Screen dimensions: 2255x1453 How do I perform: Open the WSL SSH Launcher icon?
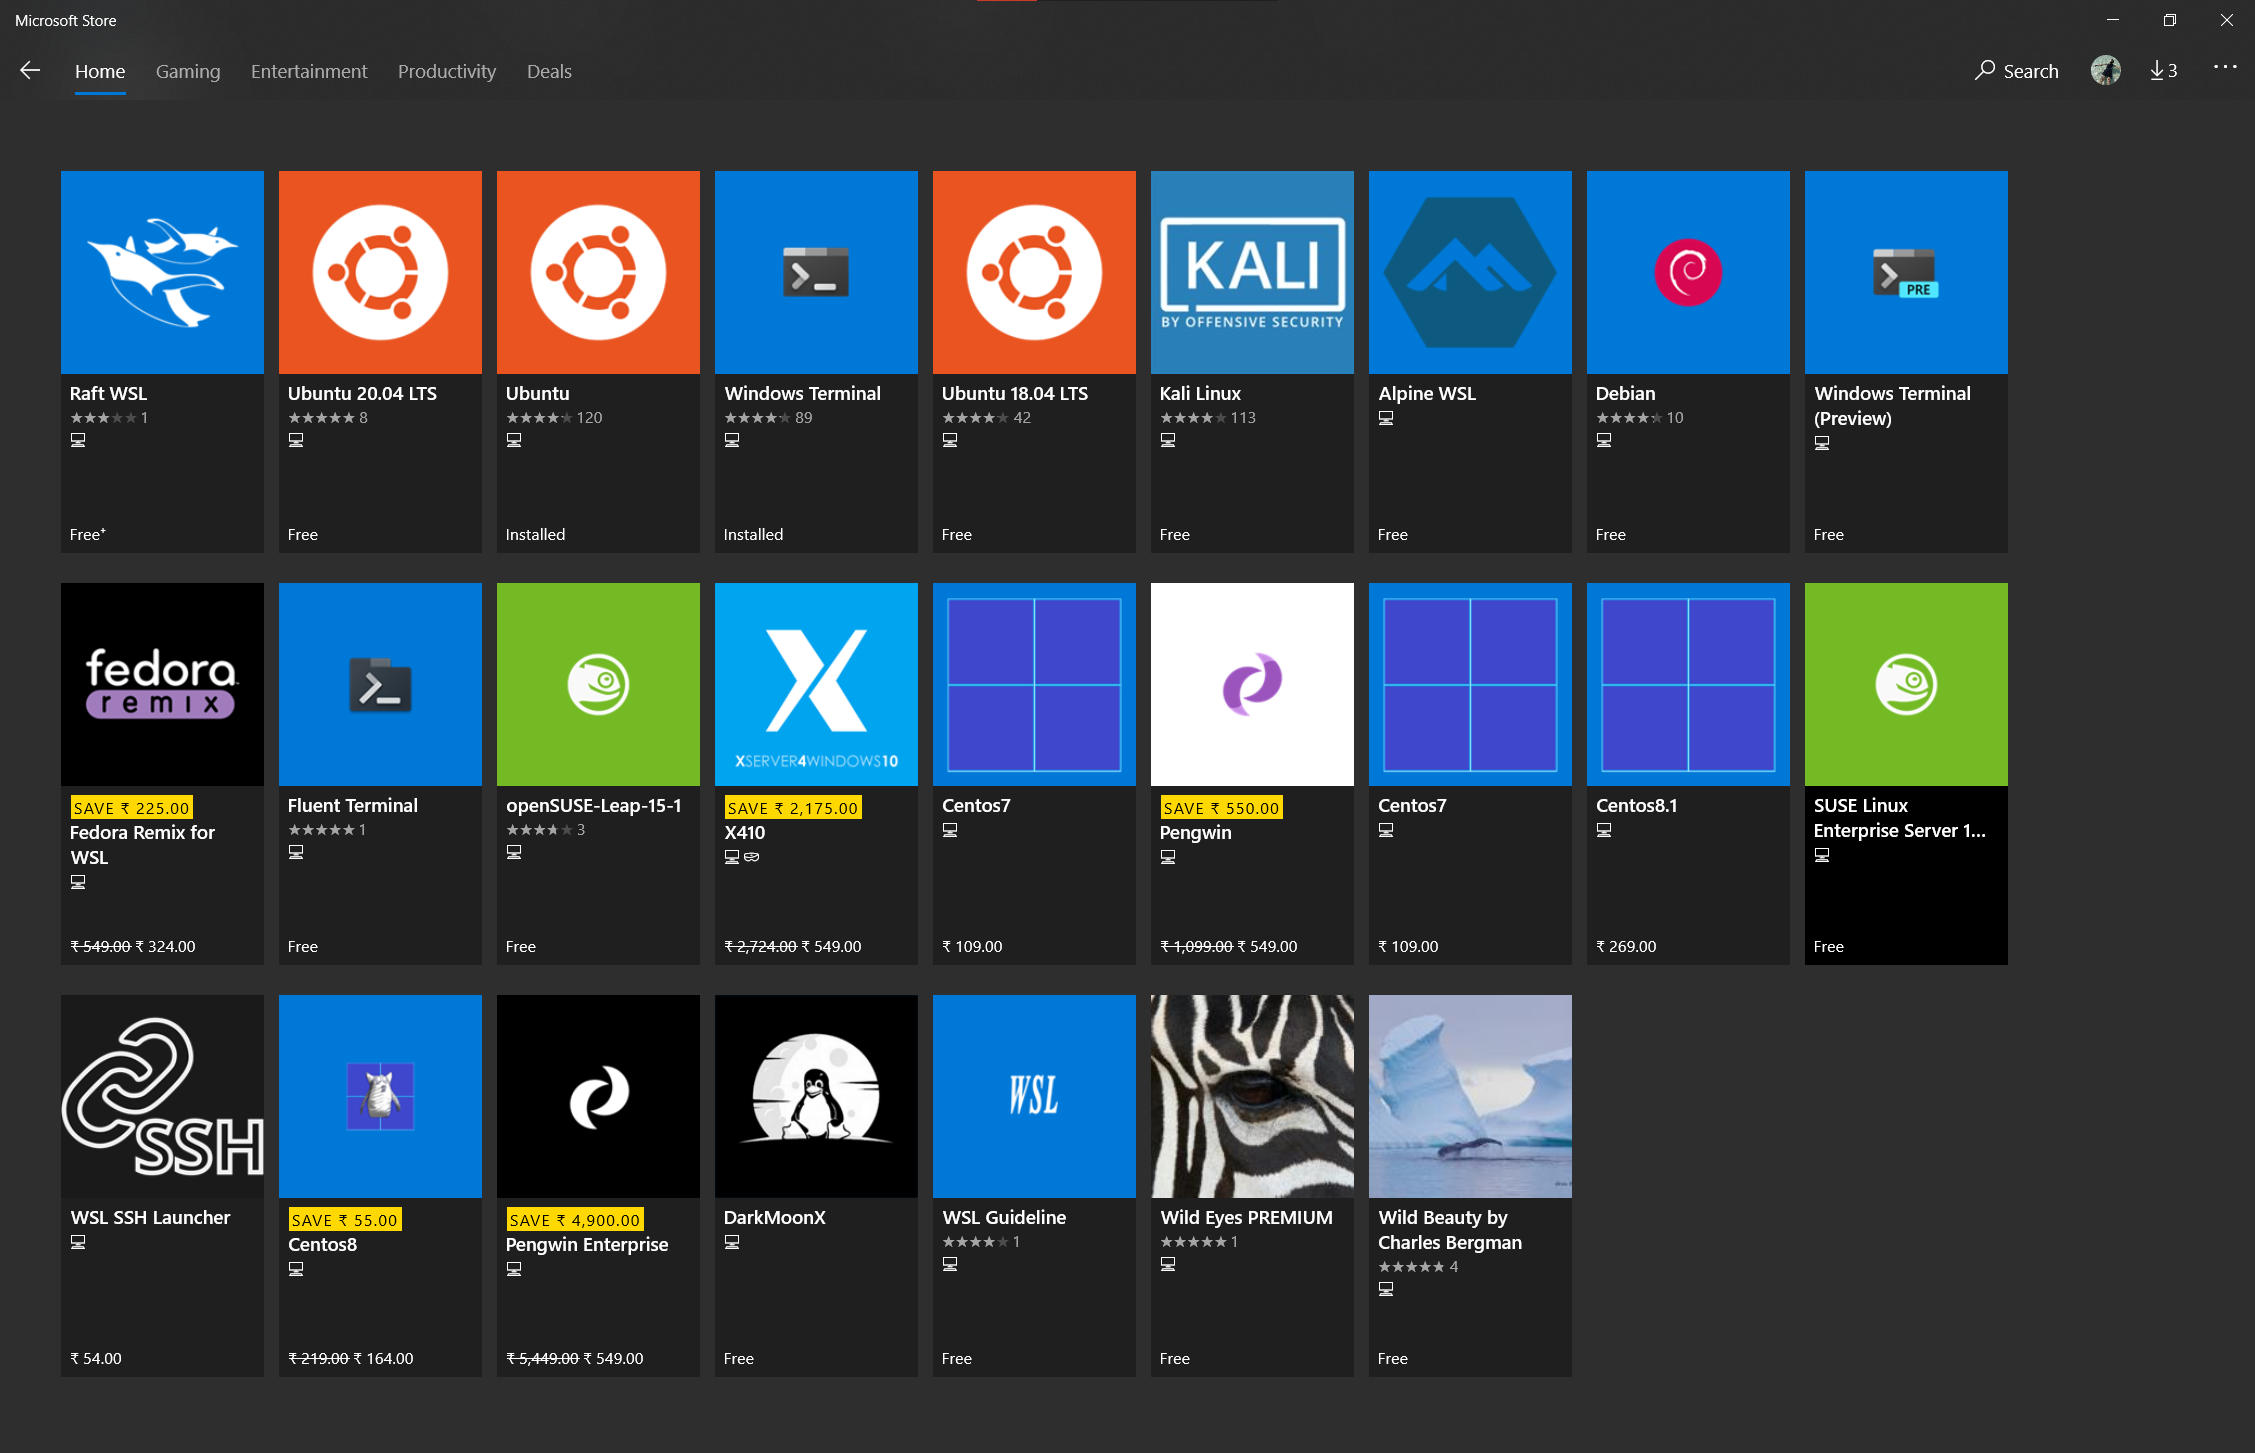(162, 1096)
